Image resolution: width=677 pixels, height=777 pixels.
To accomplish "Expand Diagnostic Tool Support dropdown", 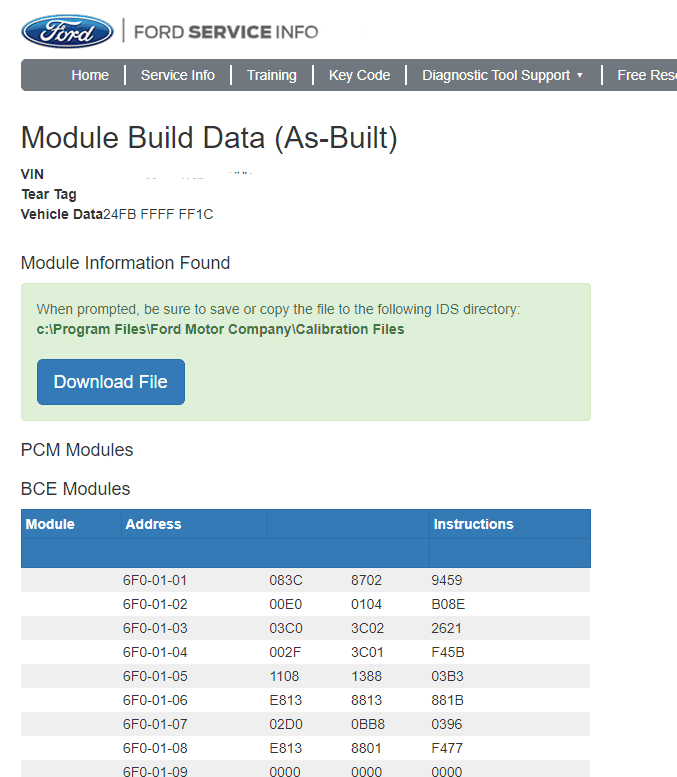I will (x=502, y=75).
